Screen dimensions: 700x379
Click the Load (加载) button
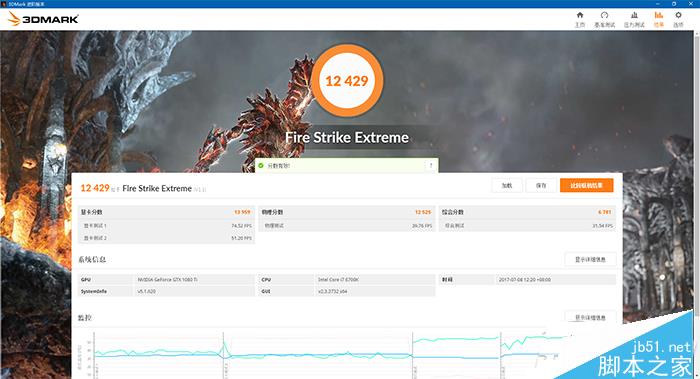point(507,185)
